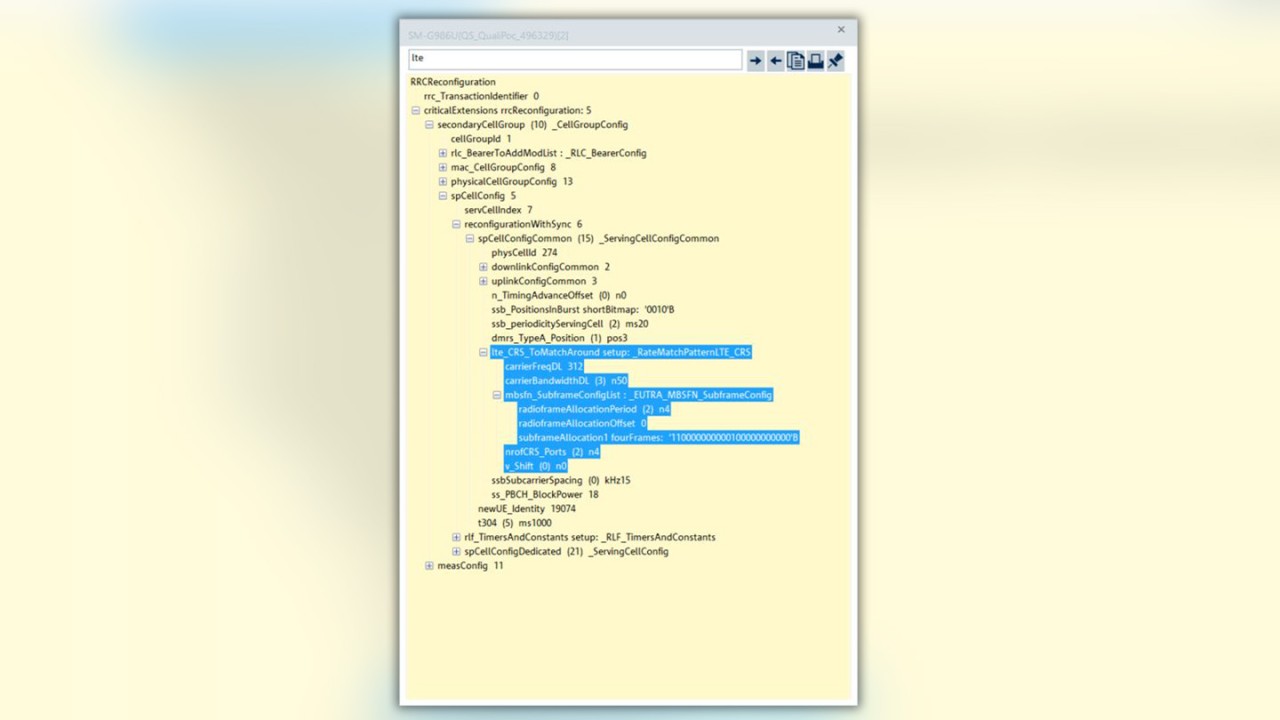Expand physicalCellGroupConfig tree node
The width and height of the screenshot is (1280, 720).
coord(443,182)
